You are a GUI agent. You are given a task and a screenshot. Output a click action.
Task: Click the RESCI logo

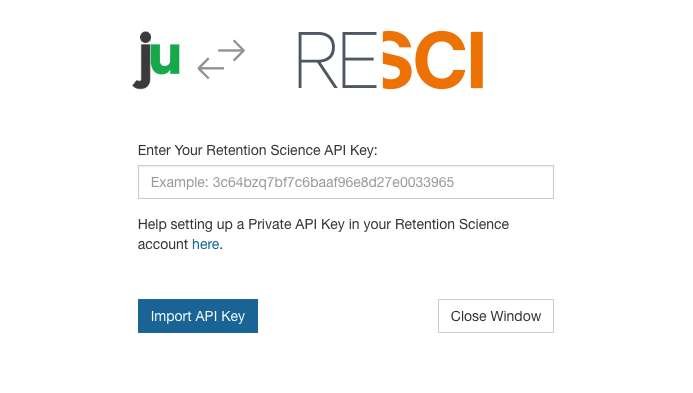391,60
